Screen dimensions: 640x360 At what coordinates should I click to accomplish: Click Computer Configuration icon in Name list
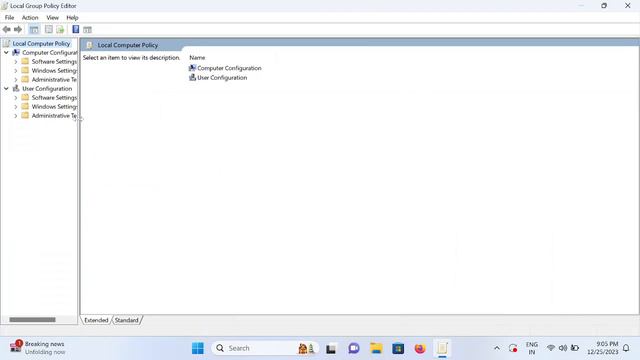[x=192, y=68]
